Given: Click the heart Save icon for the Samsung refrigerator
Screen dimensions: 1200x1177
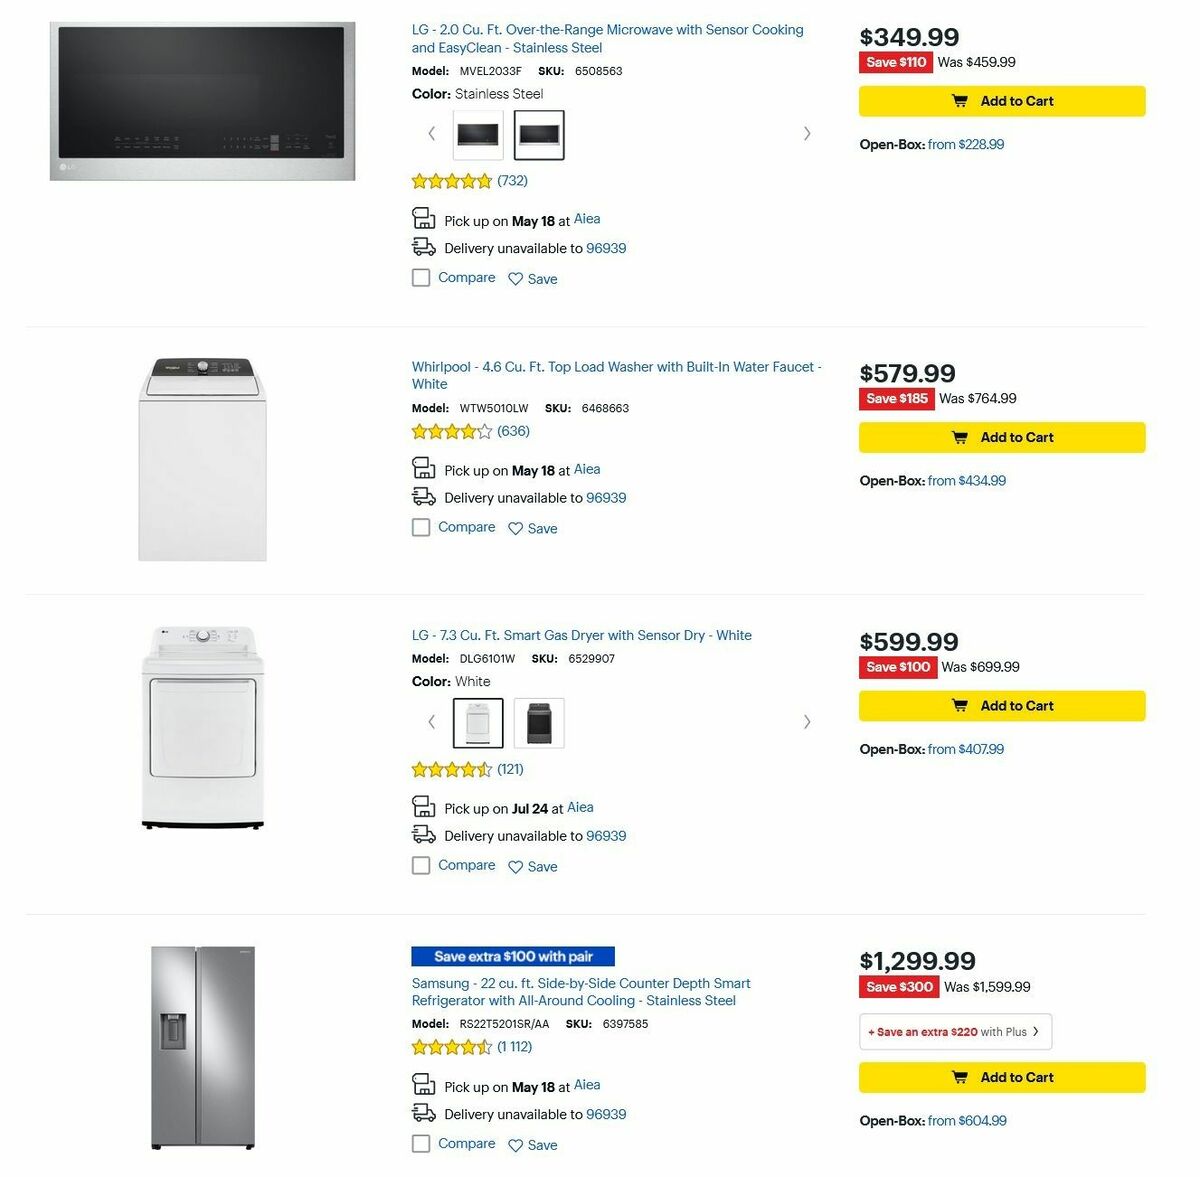Looking at the screenshot, I should [x=514, y=1143].
